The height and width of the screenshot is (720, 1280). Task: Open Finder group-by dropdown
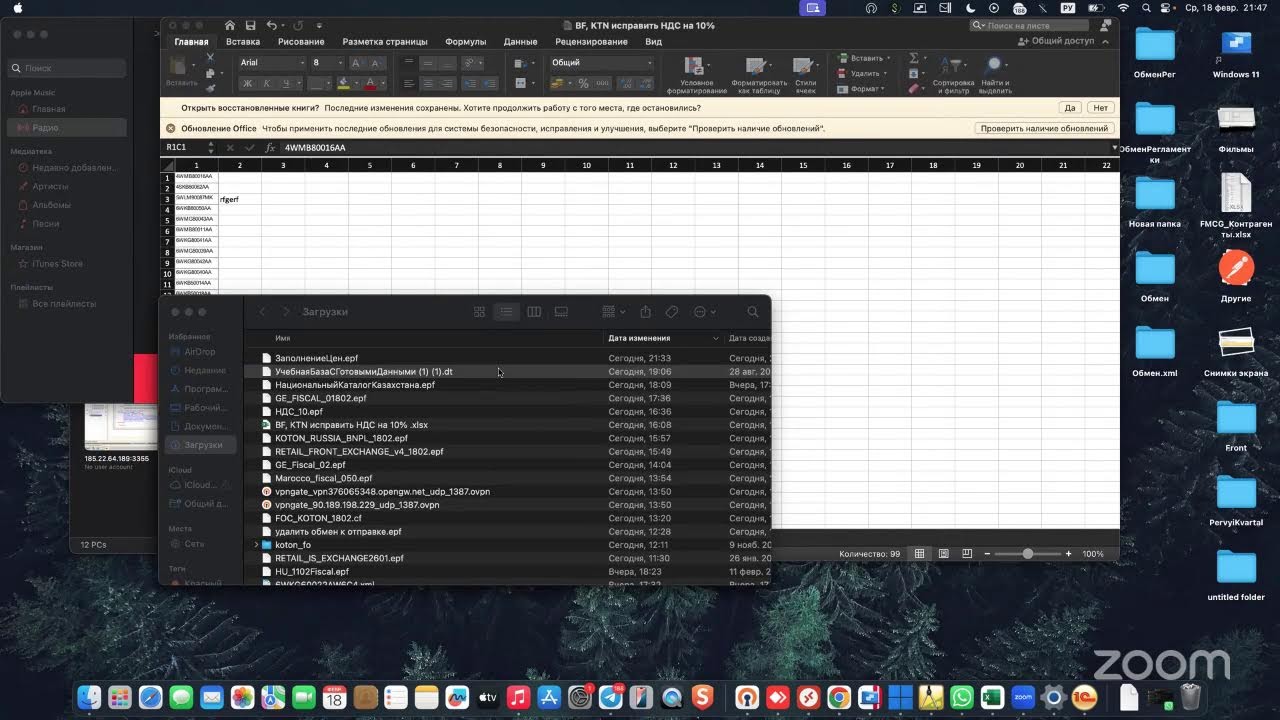tap(614, 312)
